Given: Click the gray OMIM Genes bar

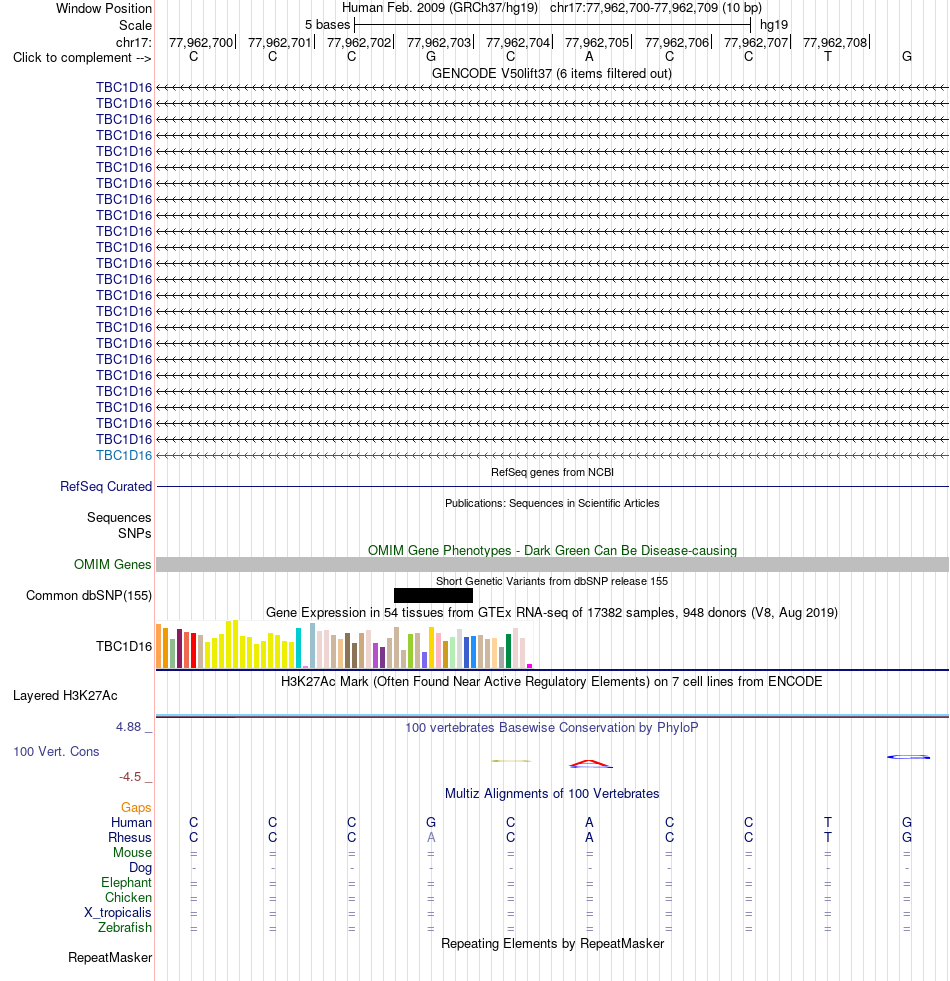Looking at the screenshot, I should (x=552, y=564).
